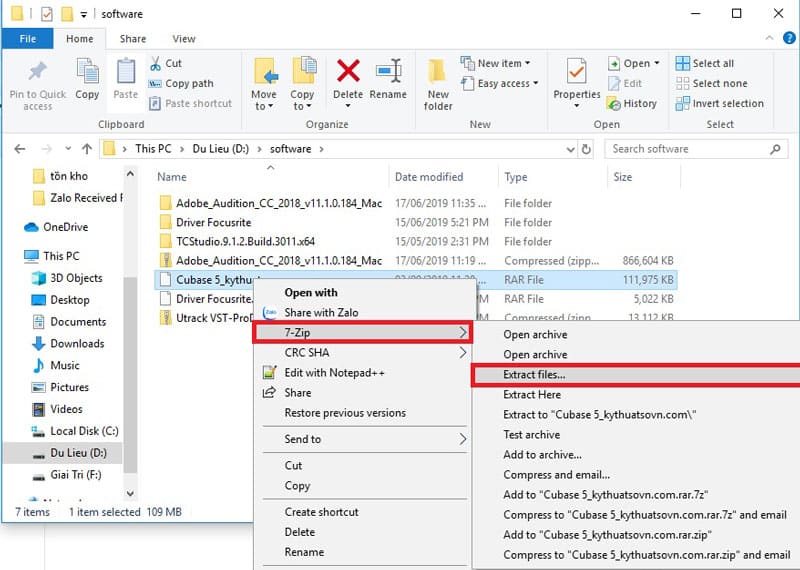Viewport: 800px width, 570px height.
Task: Open the Help question mark icon
Action: click(x=789, y=38)
